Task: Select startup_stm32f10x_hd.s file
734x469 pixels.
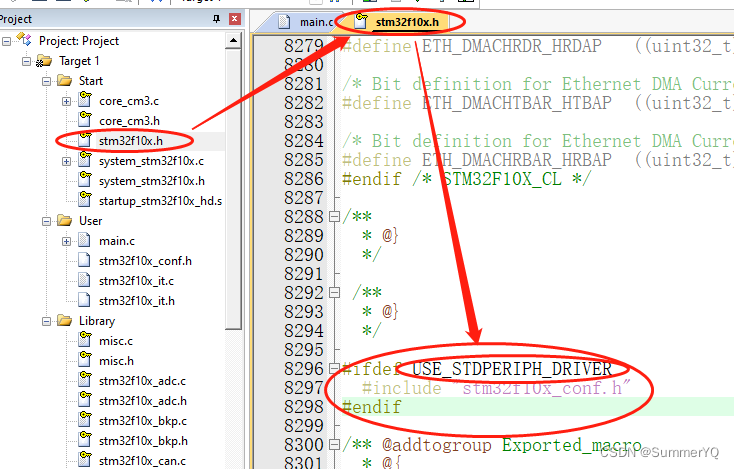Action: coord(160,201)
